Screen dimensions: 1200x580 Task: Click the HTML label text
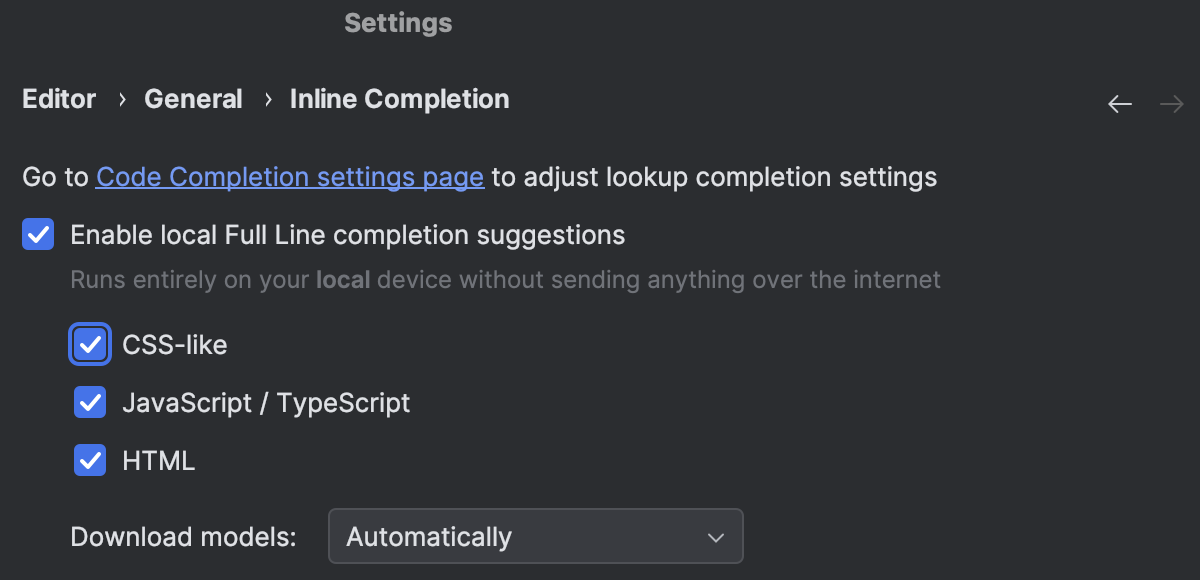158,460
